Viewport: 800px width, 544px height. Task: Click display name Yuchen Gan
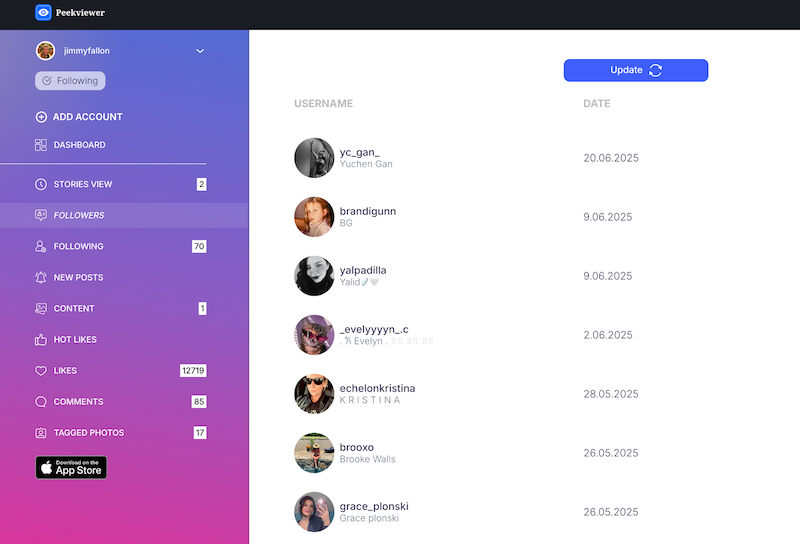point(366,164)
